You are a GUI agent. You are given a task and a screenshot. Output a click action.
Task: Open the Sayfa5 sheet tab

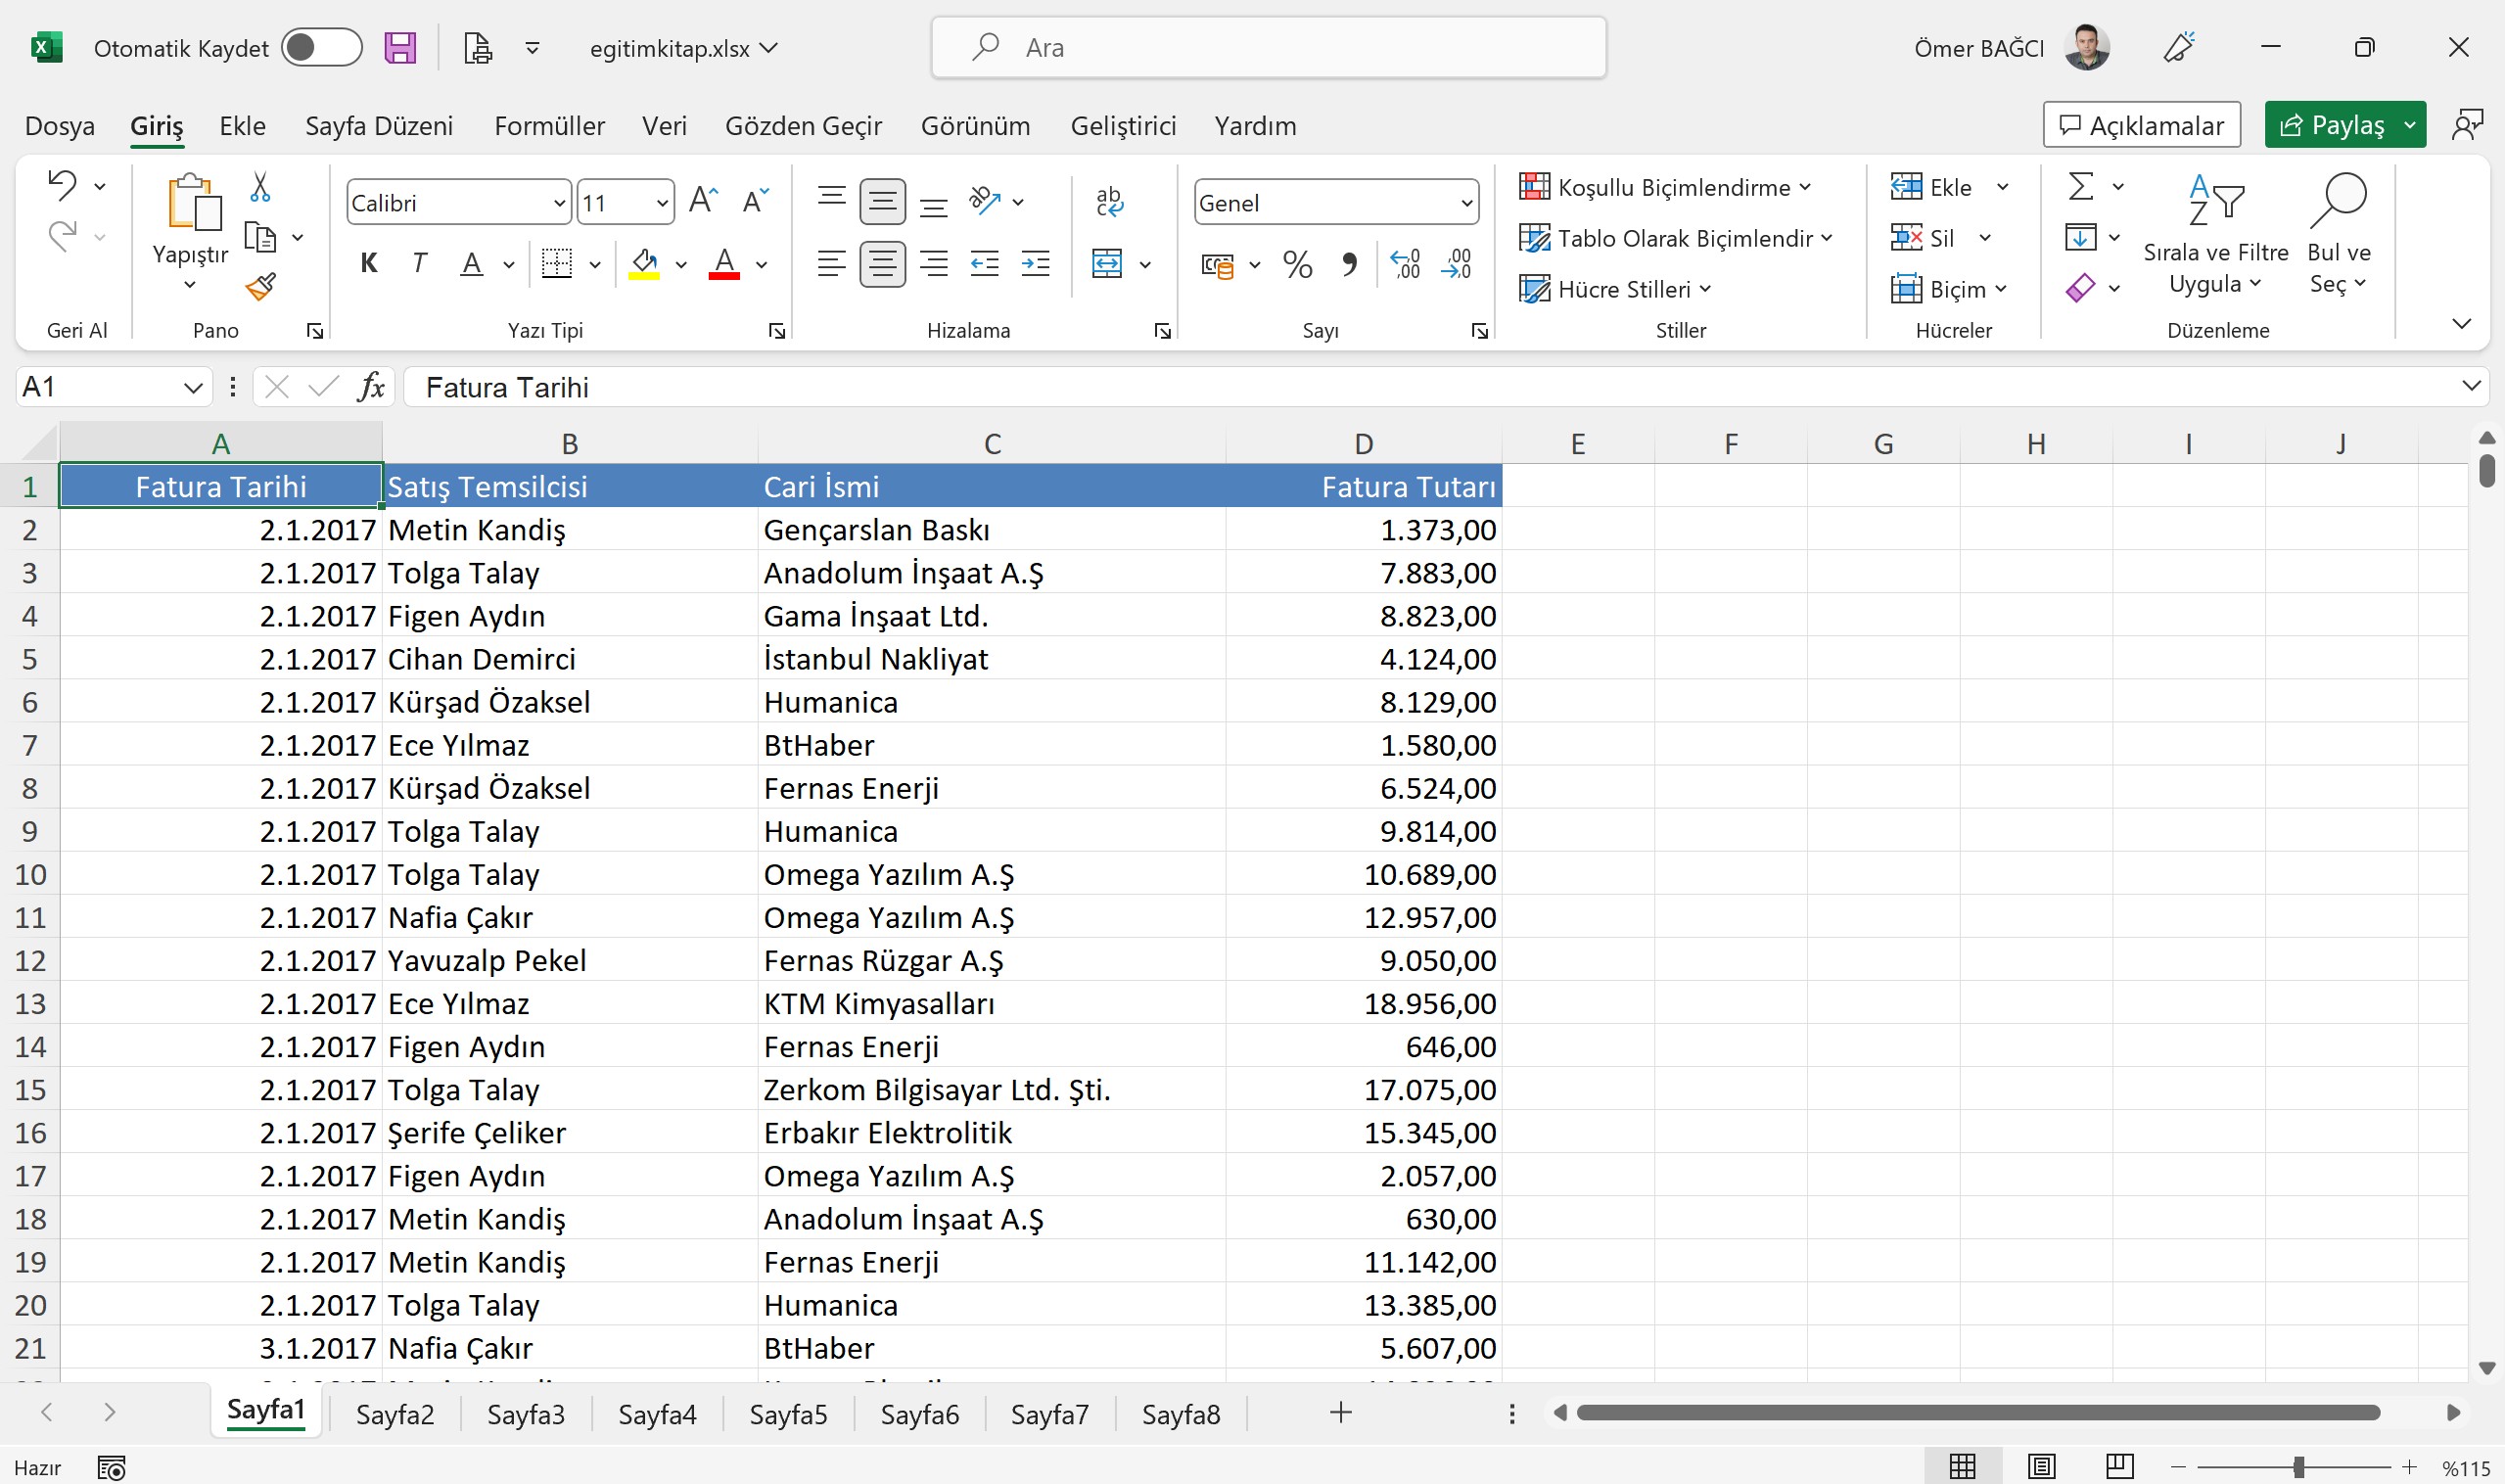[788, 1413]
